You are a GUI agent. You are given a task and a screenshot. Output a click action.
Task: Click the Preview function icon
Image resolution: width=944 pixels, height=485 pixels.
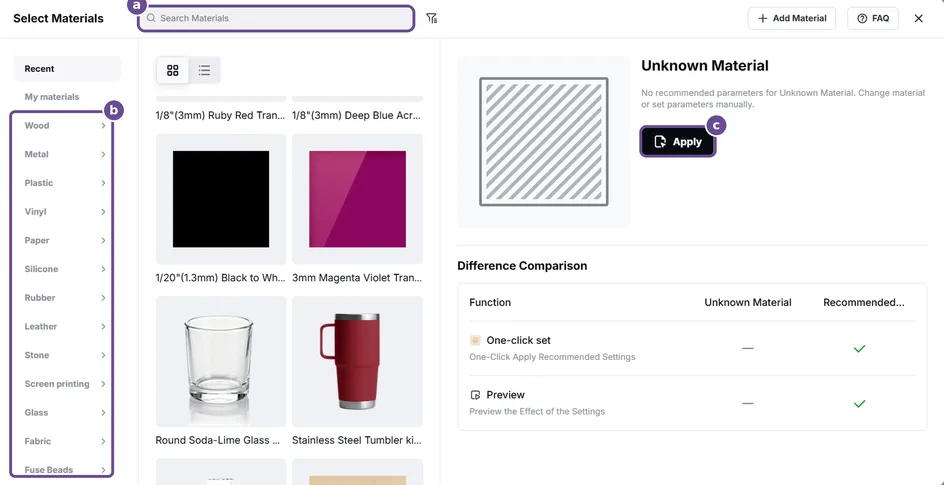(475, 395)
